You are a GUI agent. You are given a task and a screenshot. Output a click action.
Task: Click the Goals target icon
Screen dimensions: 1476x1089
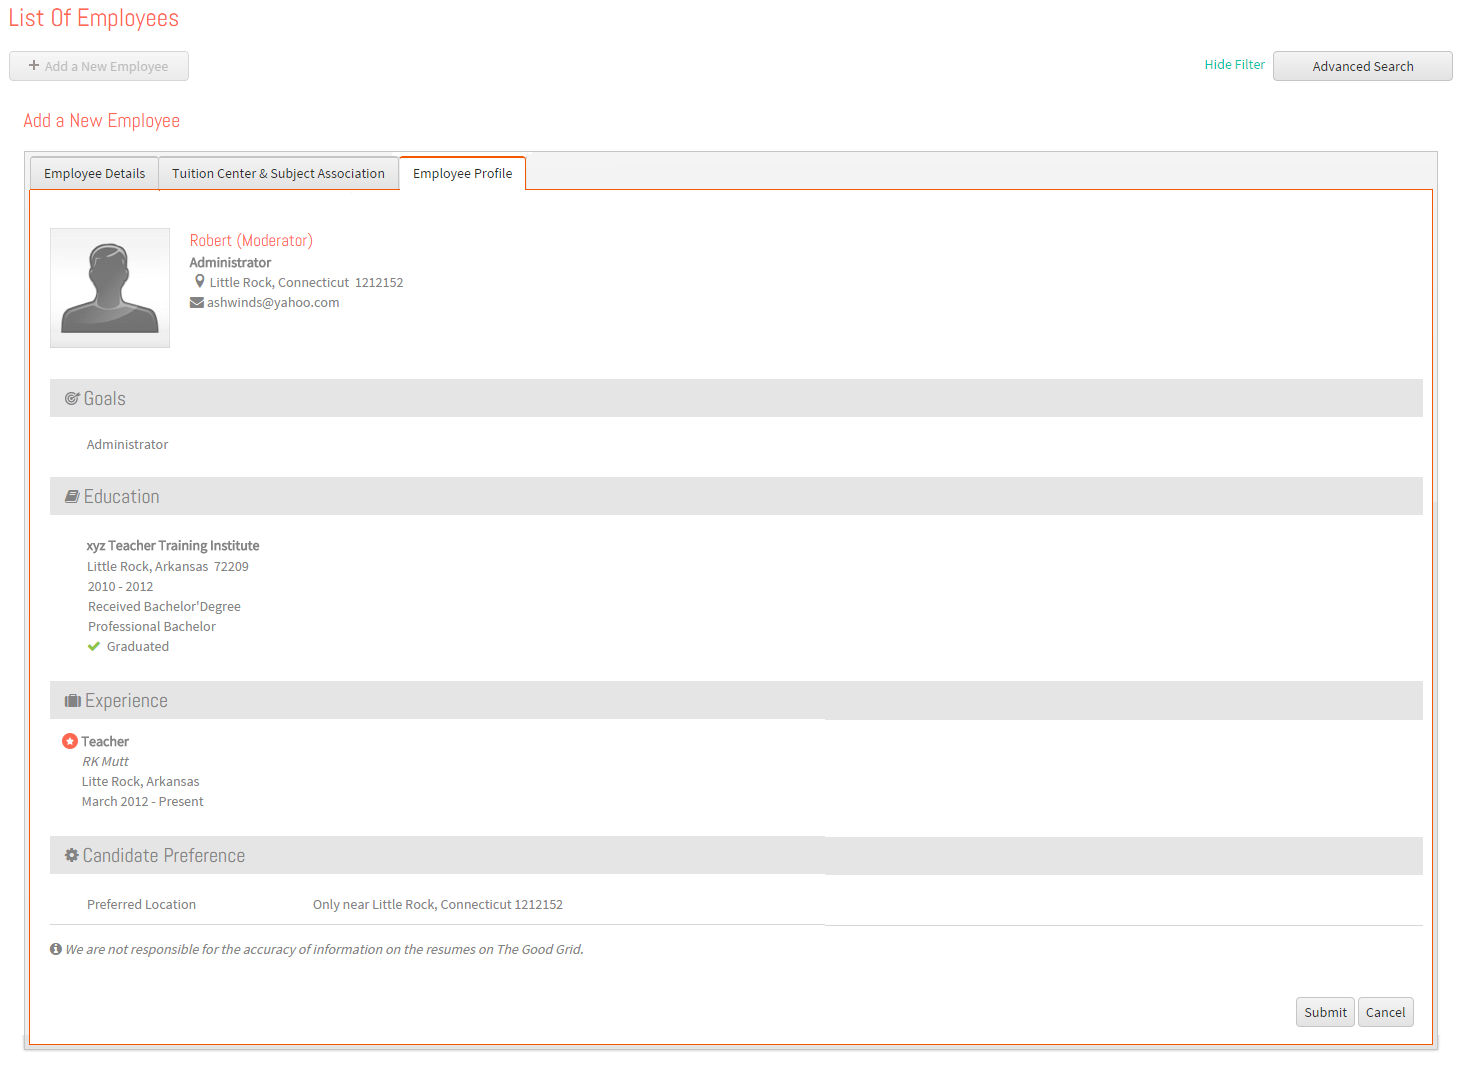pyautogui.click(x=72, y=398)
